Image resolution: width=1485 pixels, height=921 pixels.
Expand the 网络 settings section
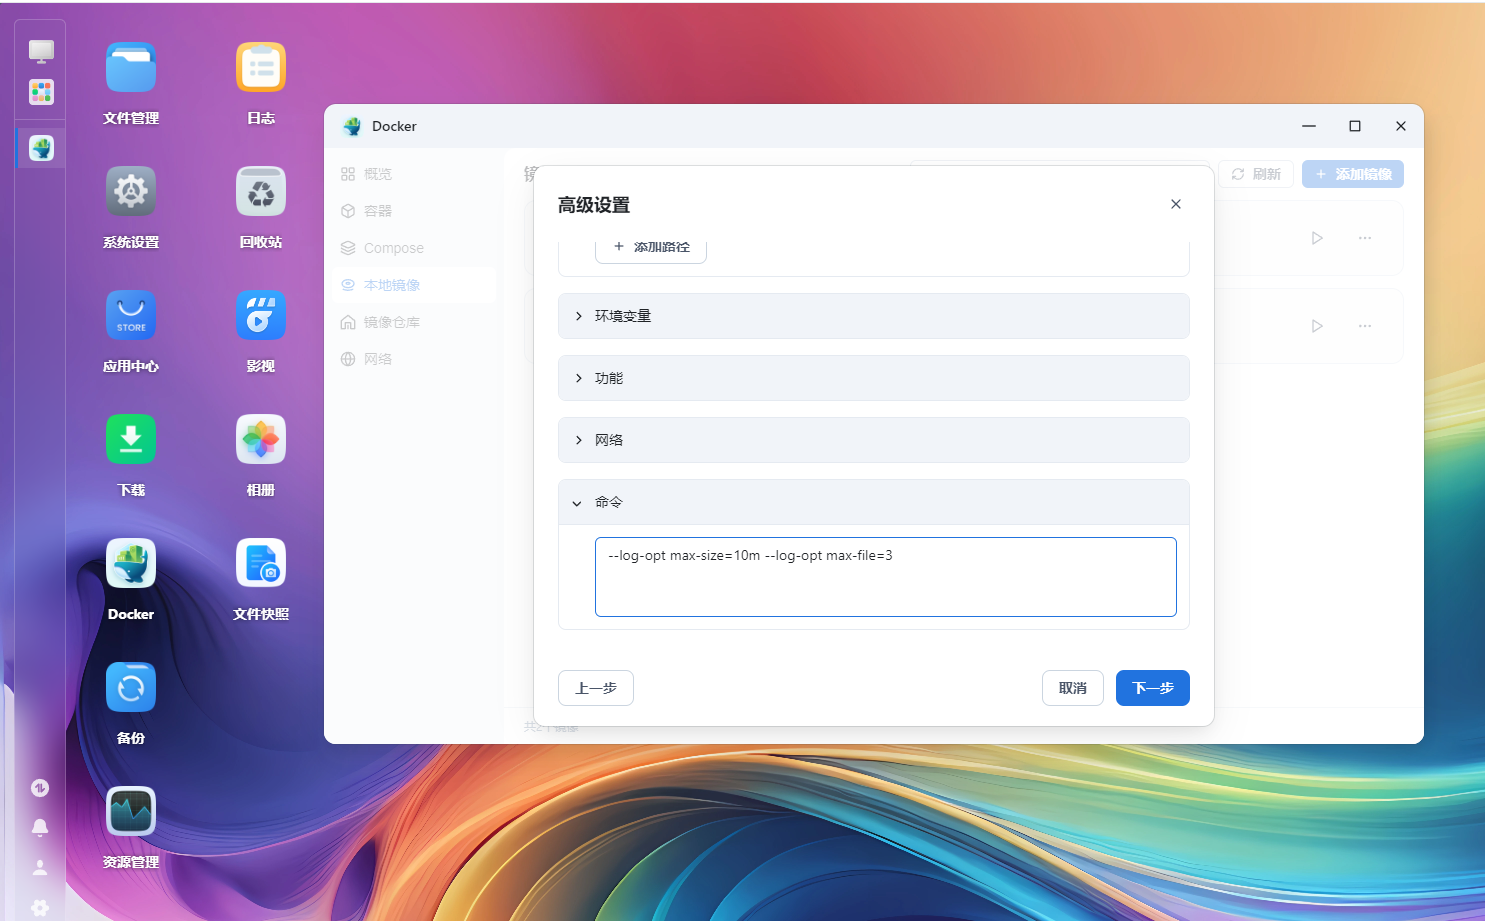[x=873, y=440]
